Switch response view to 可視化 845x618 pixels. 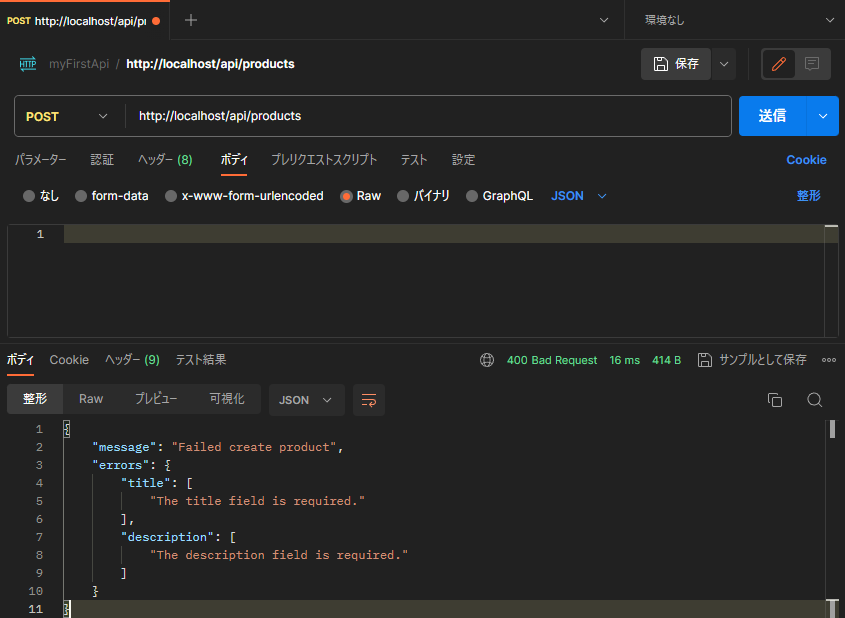[x=227, y=399]
